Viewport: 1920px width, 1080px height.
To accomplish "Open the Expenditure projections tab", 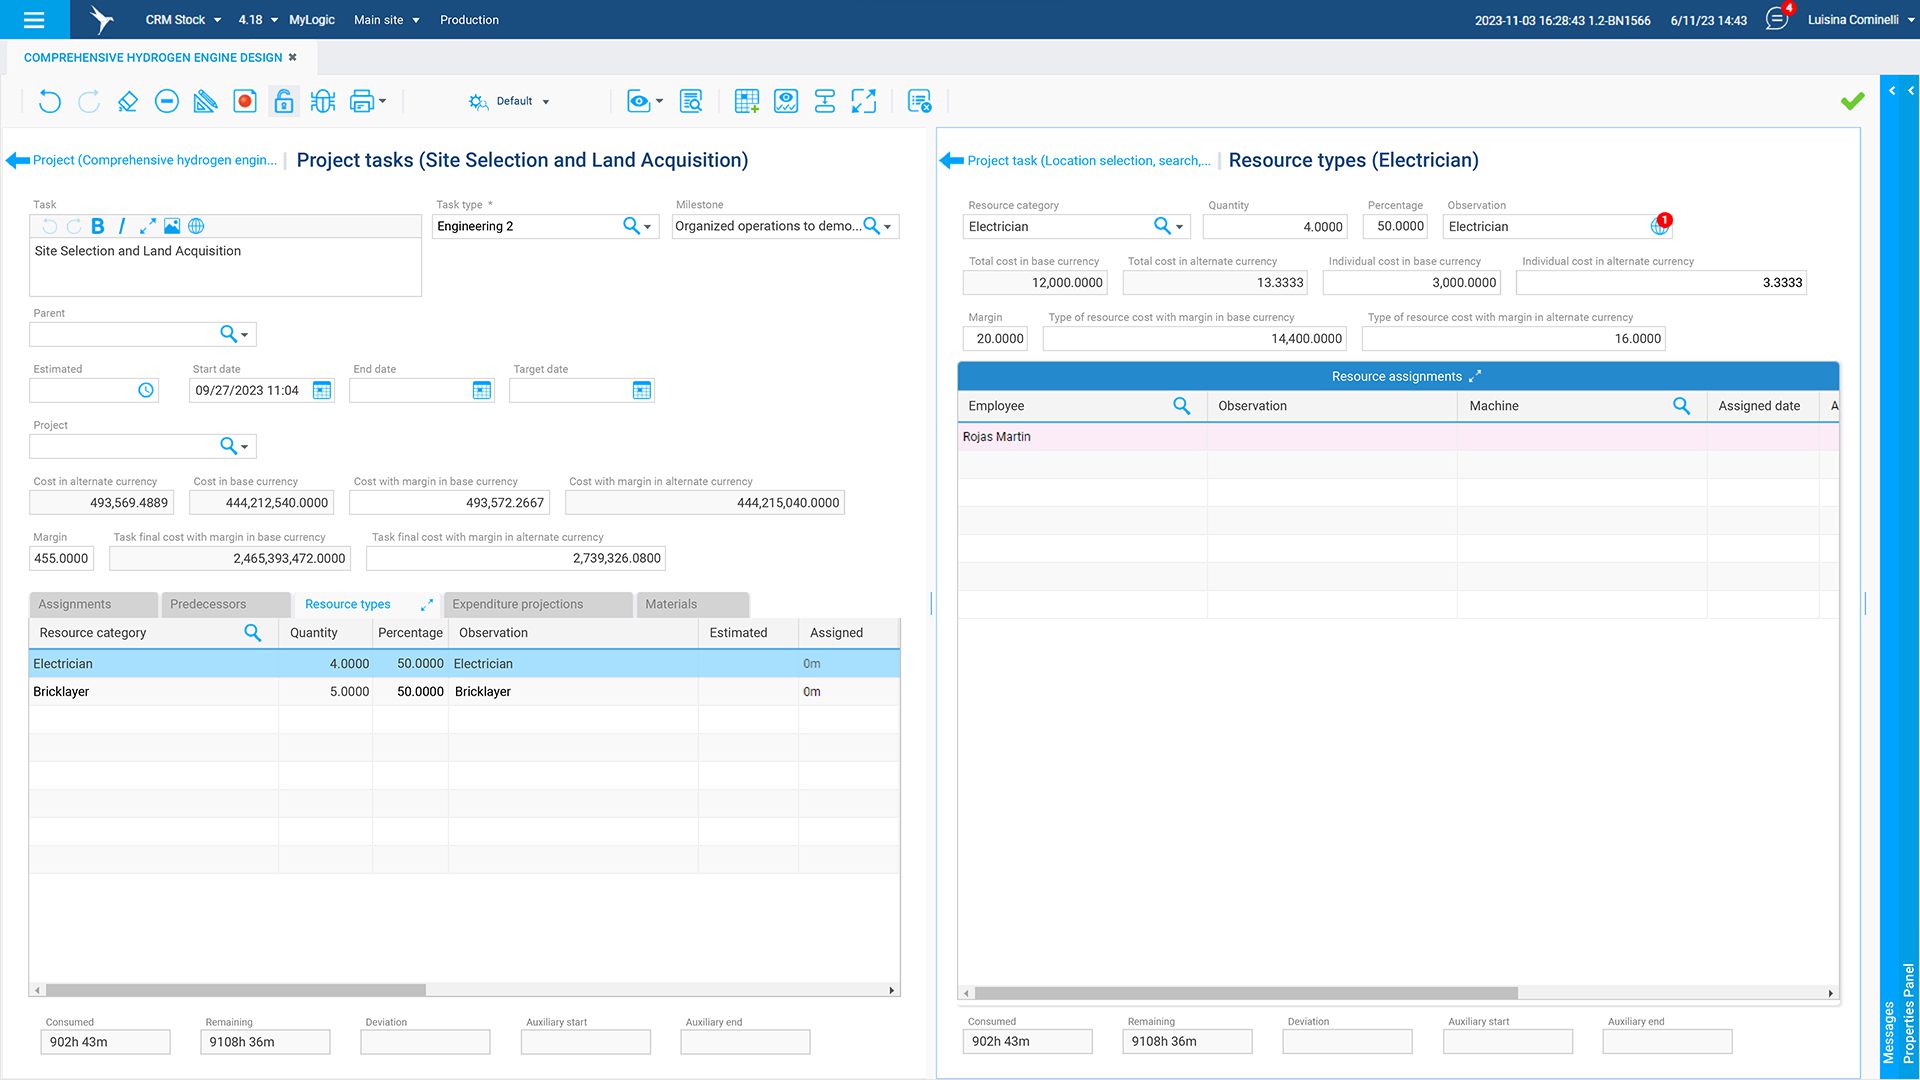I will pyautogui.click(x=517, y=604).
